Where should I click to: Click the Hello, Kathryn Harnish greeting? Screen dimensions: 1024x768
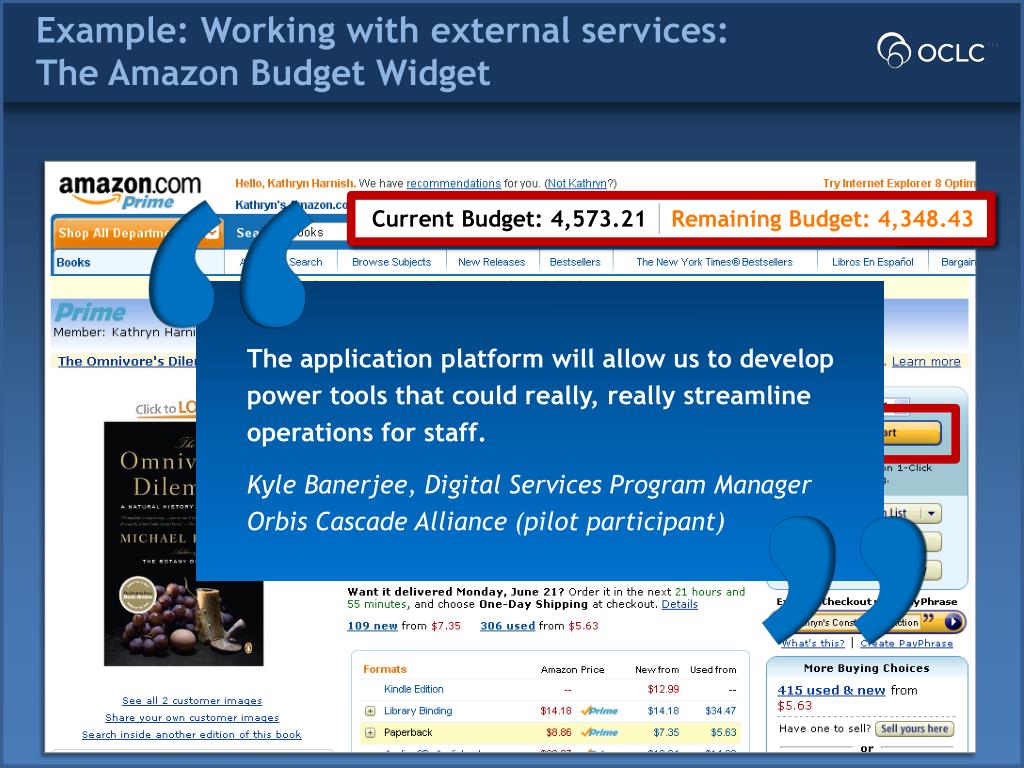(295, 184)
